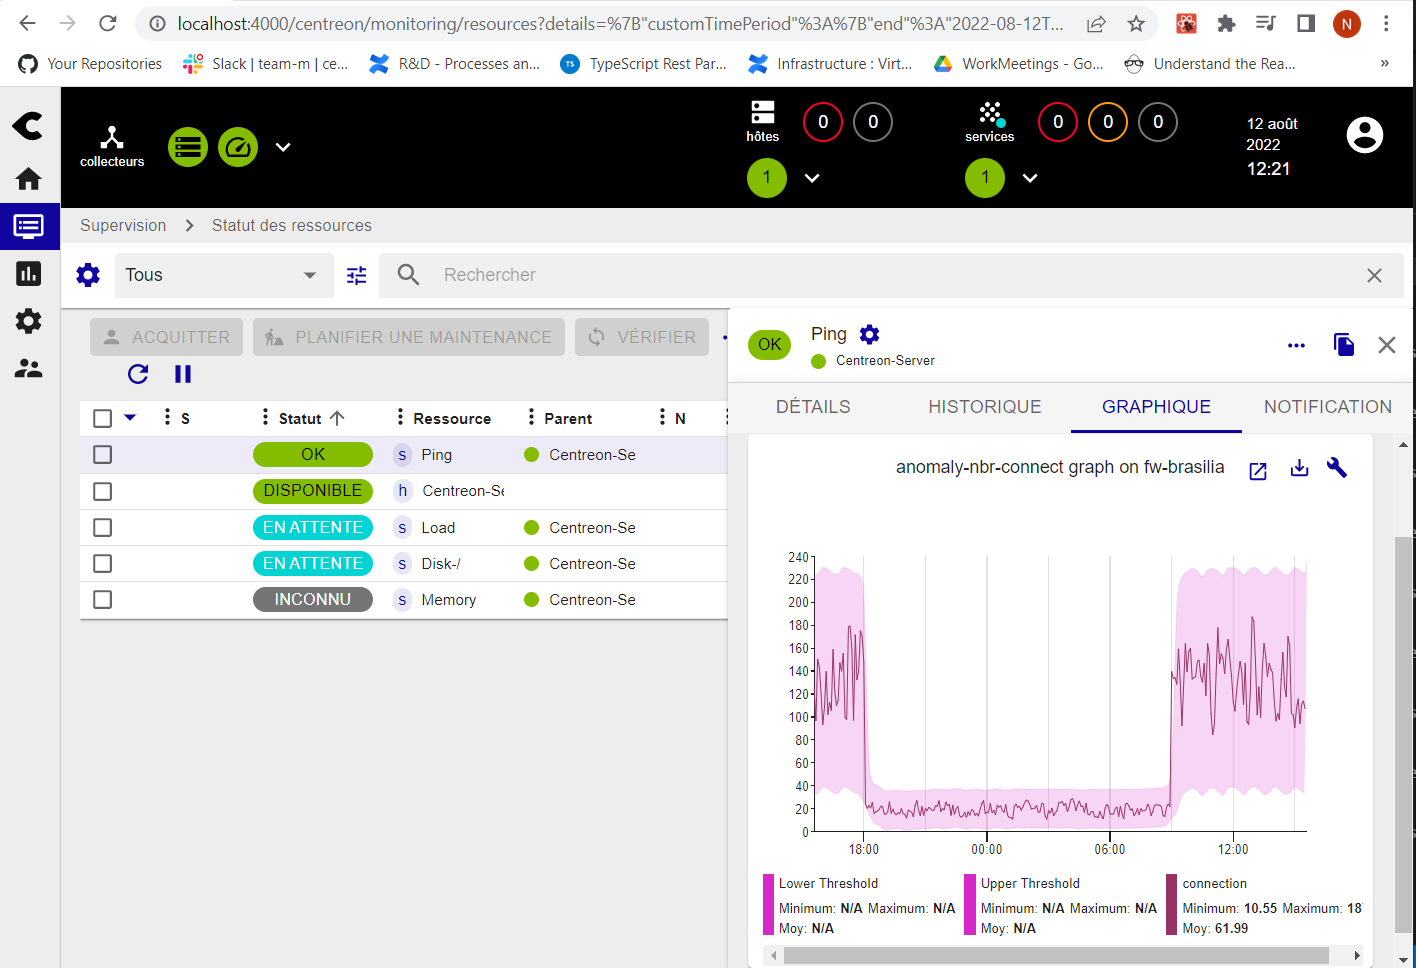This screenshot has height=968, width=1416.
Task: Reload the page in the browser
Action: tap(108, 23)
